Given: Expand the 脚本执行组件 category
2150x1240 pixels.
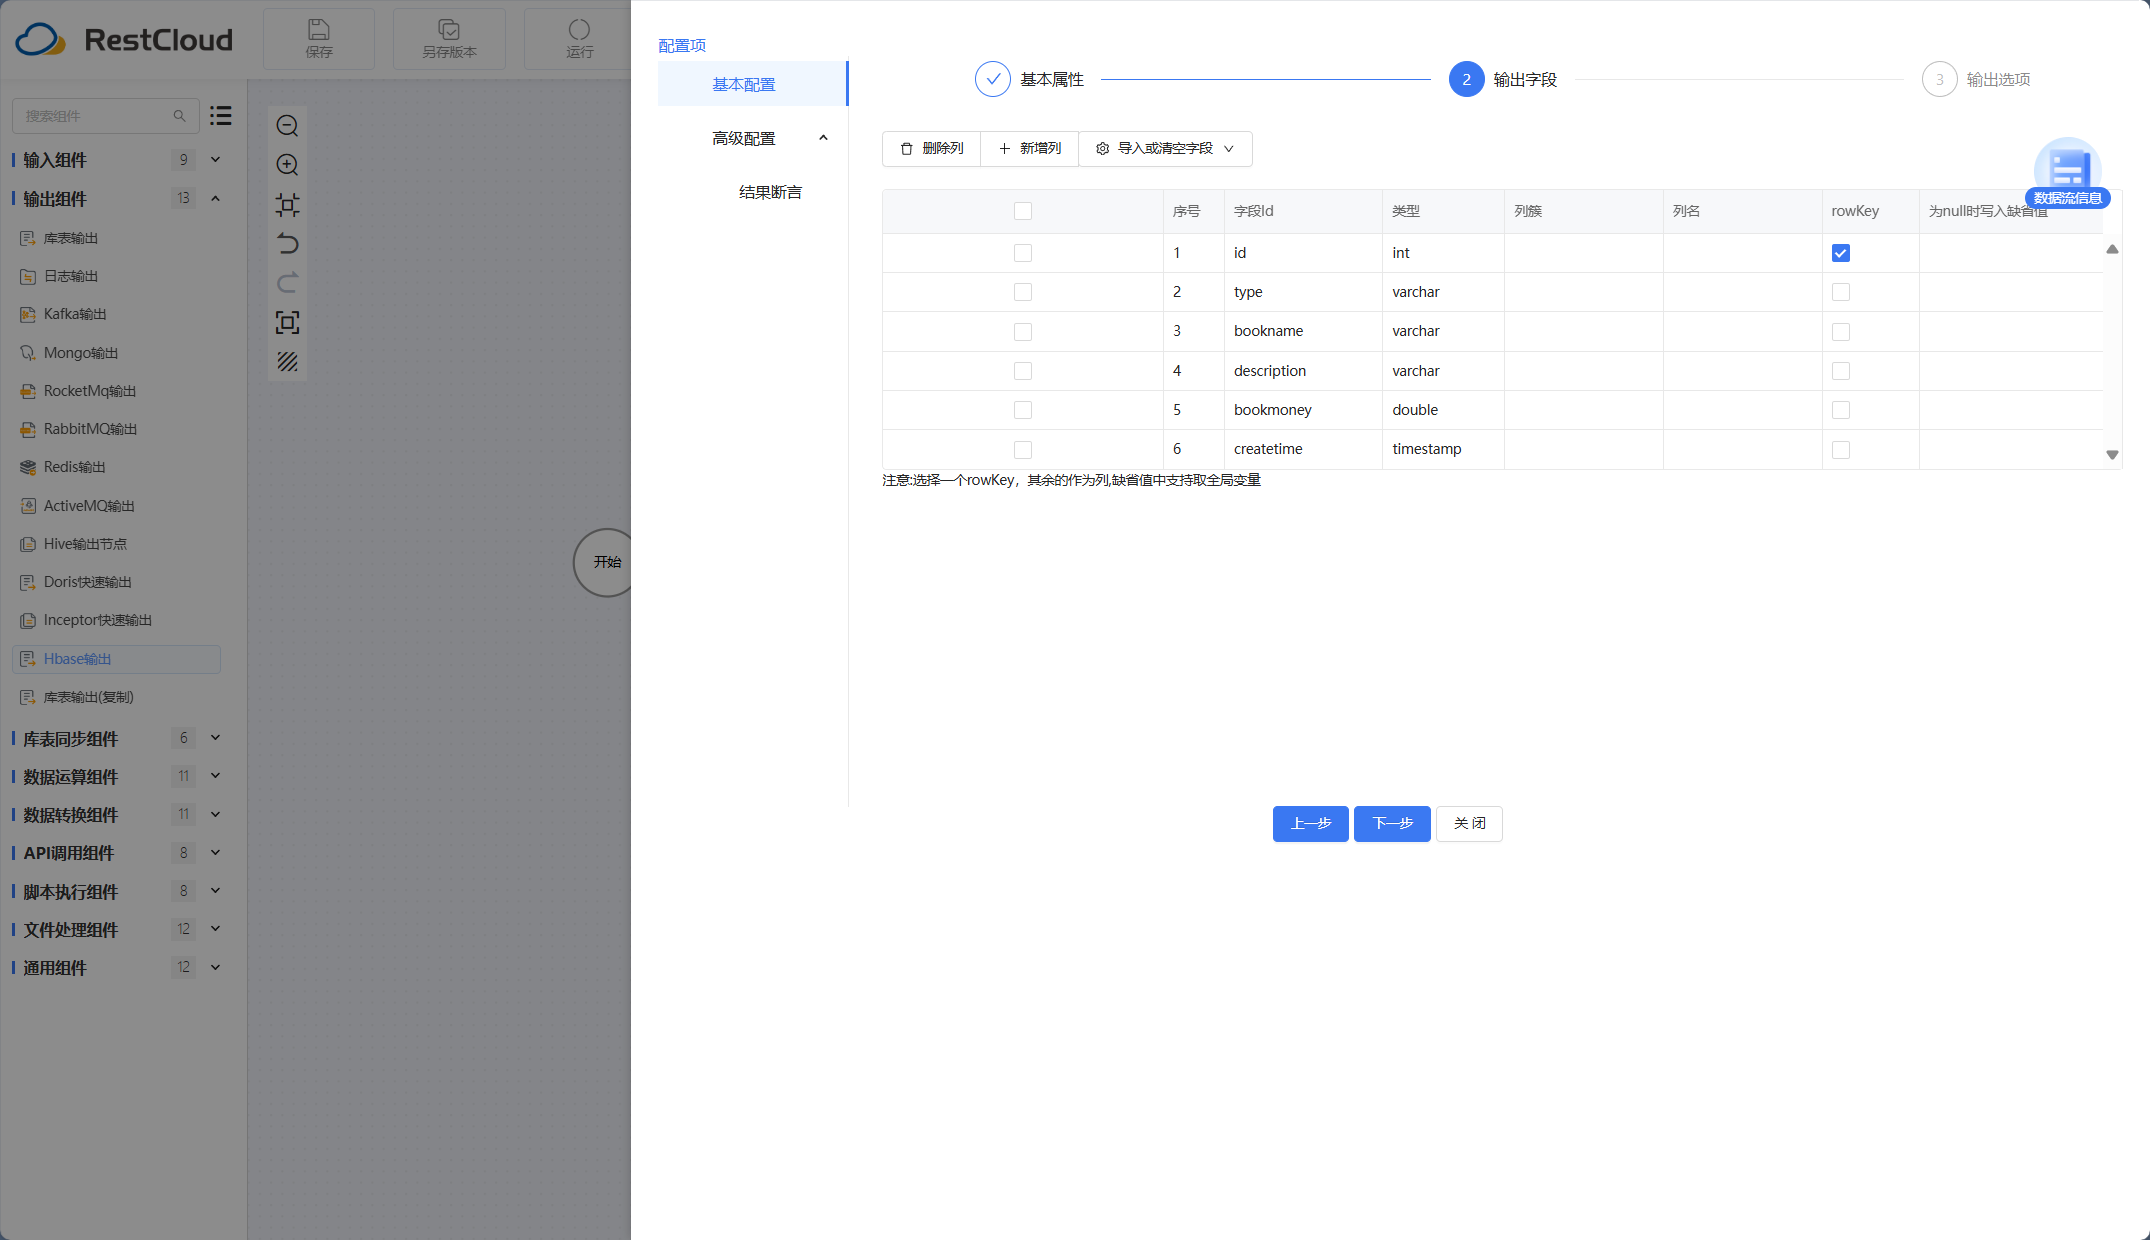Looking at the screenshot, I should point(215,891).
